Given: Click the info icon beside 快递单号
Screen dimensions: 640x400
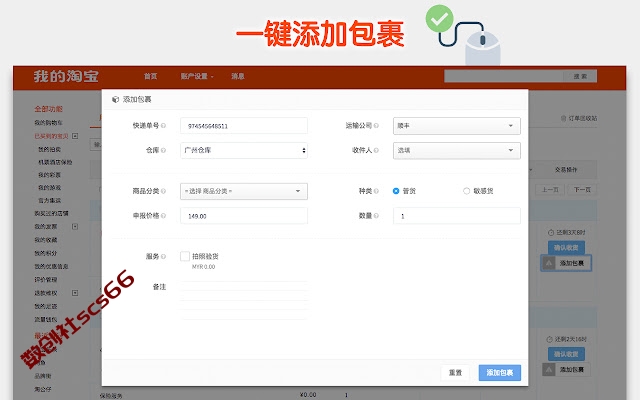Looking at the screenshot, I should click(163, 126).
